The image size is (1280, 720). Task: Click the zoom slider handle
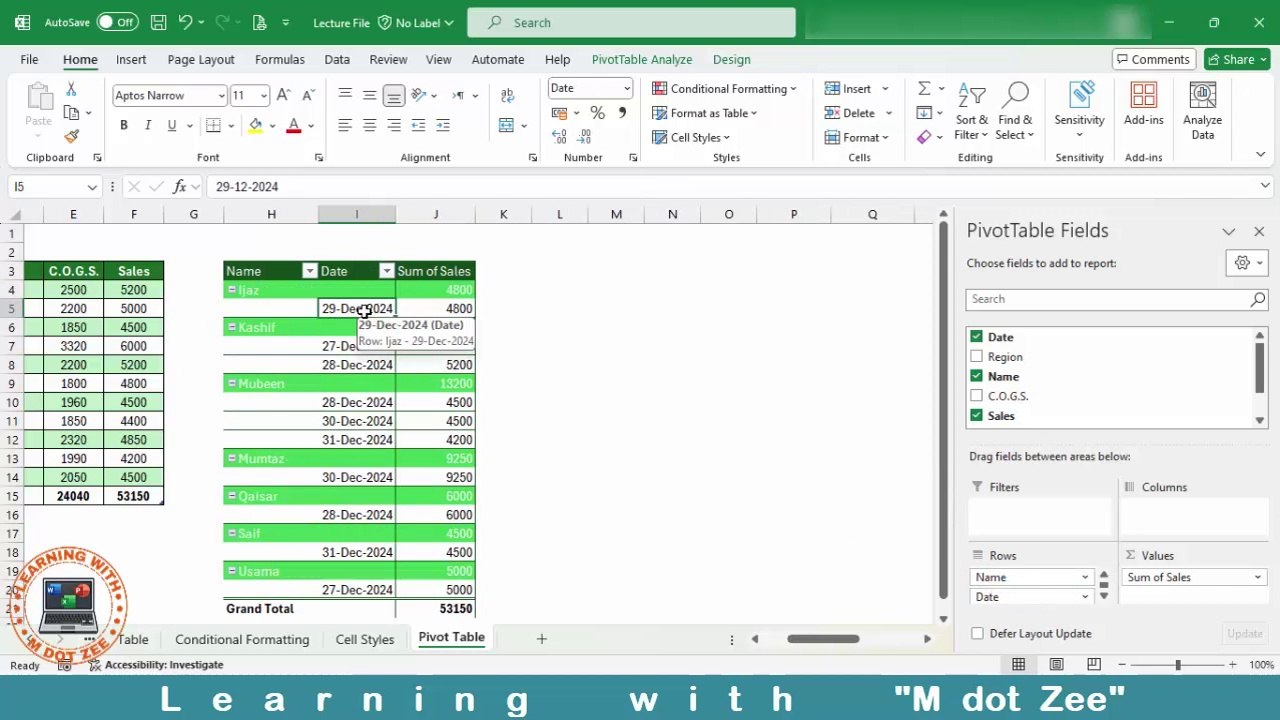click(x=1177, y=665)
